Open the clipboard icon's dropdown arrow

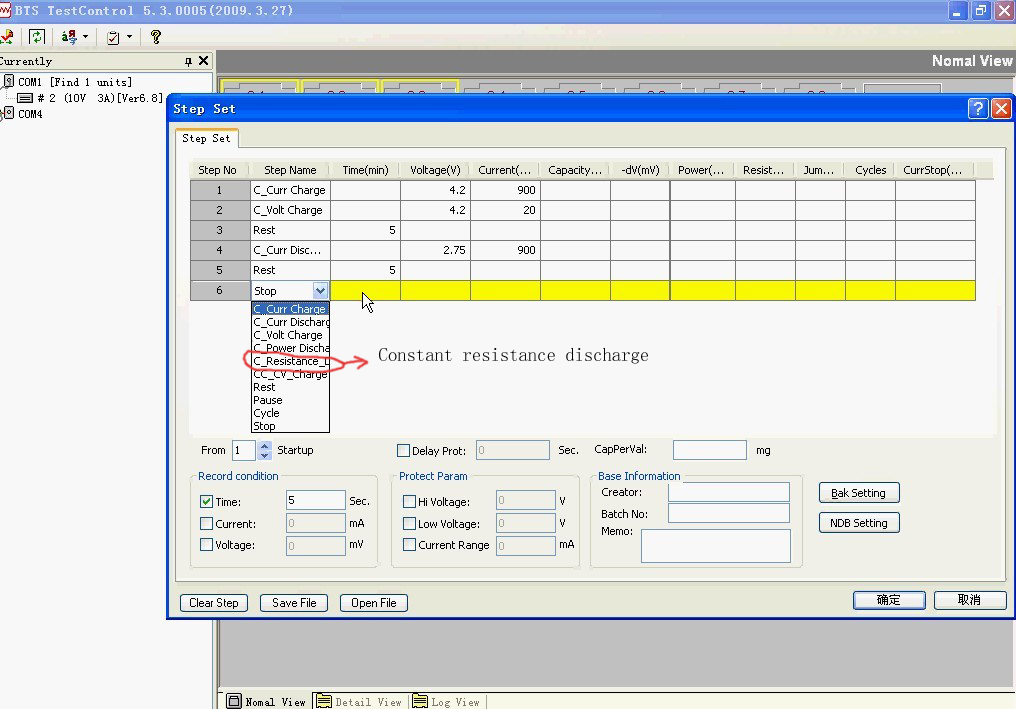(129, 36)
